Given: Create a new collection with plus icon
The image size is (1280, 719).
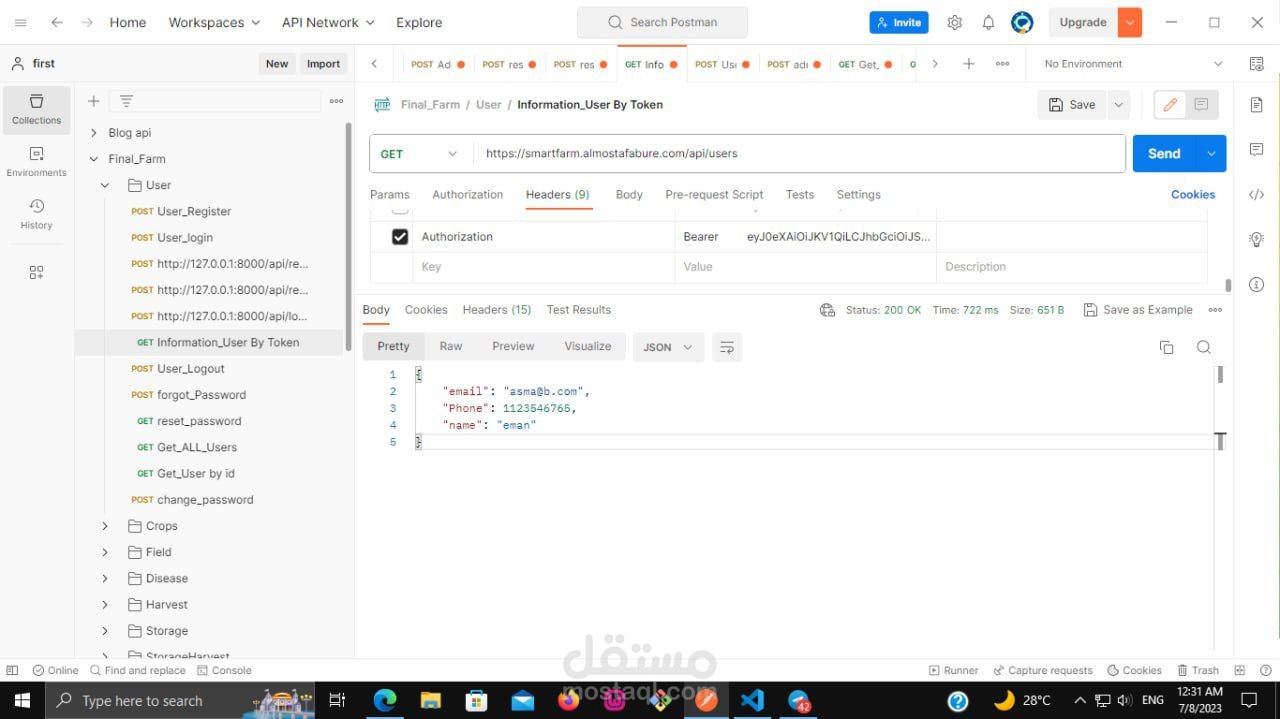Looking at the screenshot, I should tap(93, 101).
